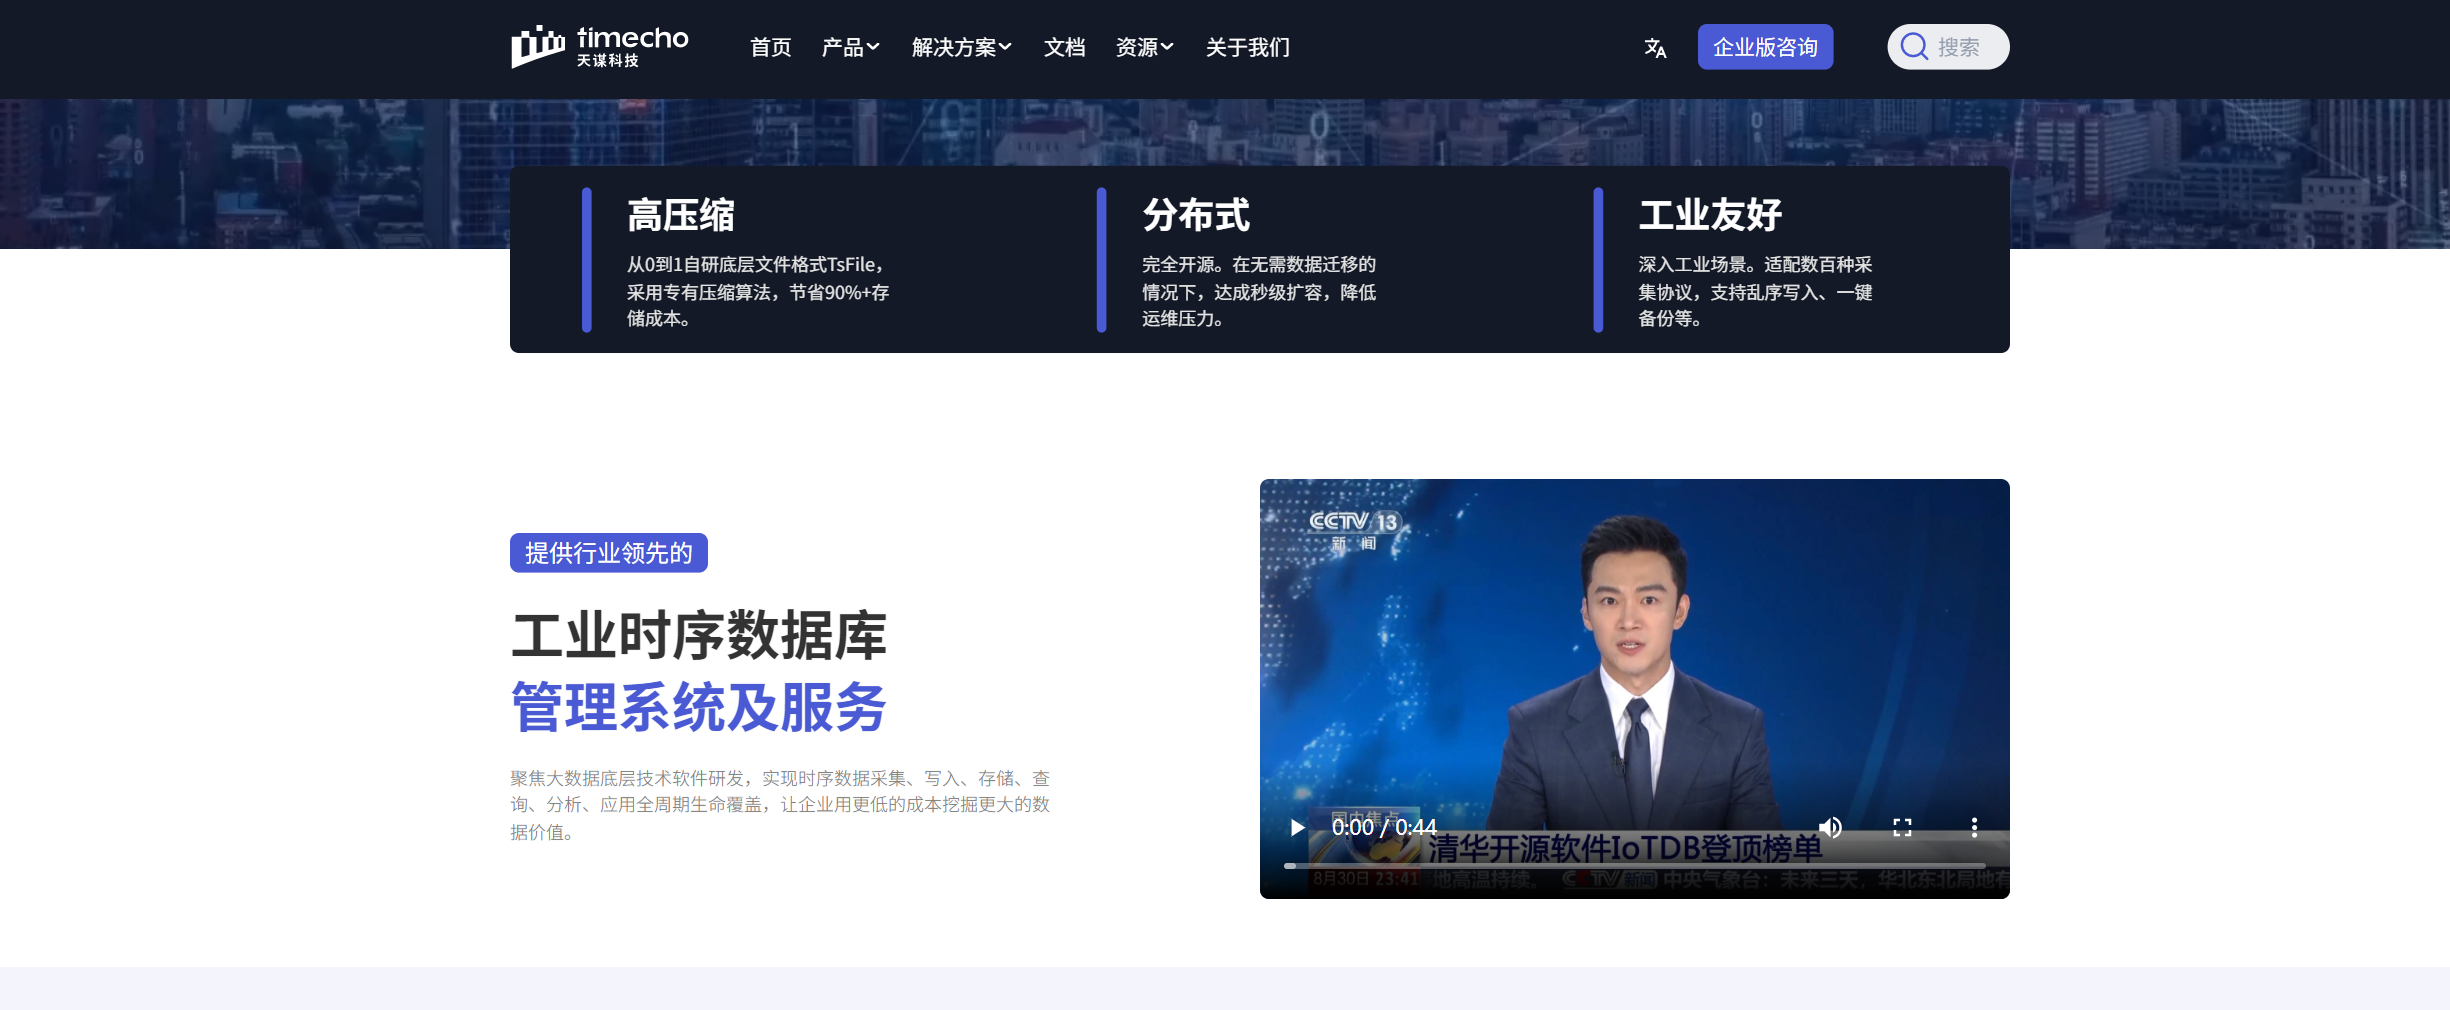This screenshot has height=1010, width=2450.
Task: Click the 0:00 / 0:44 timestamp
Action: pos(1384,827)
